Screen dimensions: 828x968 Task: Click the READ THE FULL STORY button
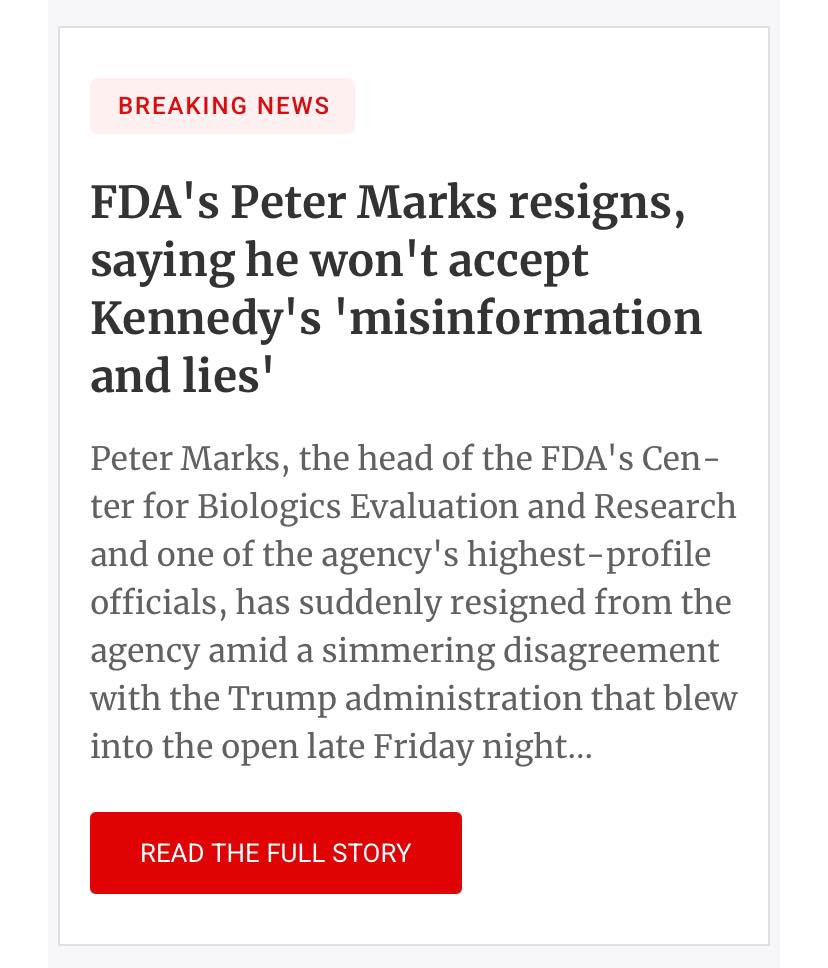coord(275,853)
